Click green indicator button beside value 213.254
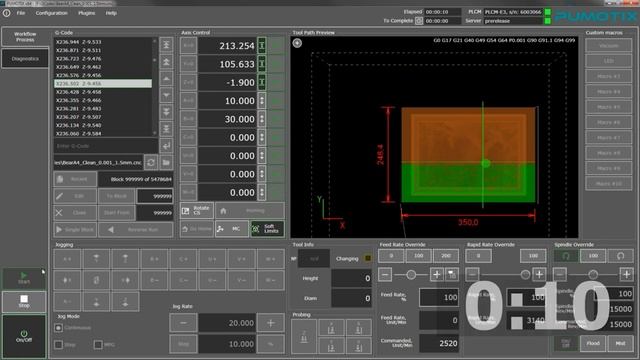640x360 pixels. [262, 46]
